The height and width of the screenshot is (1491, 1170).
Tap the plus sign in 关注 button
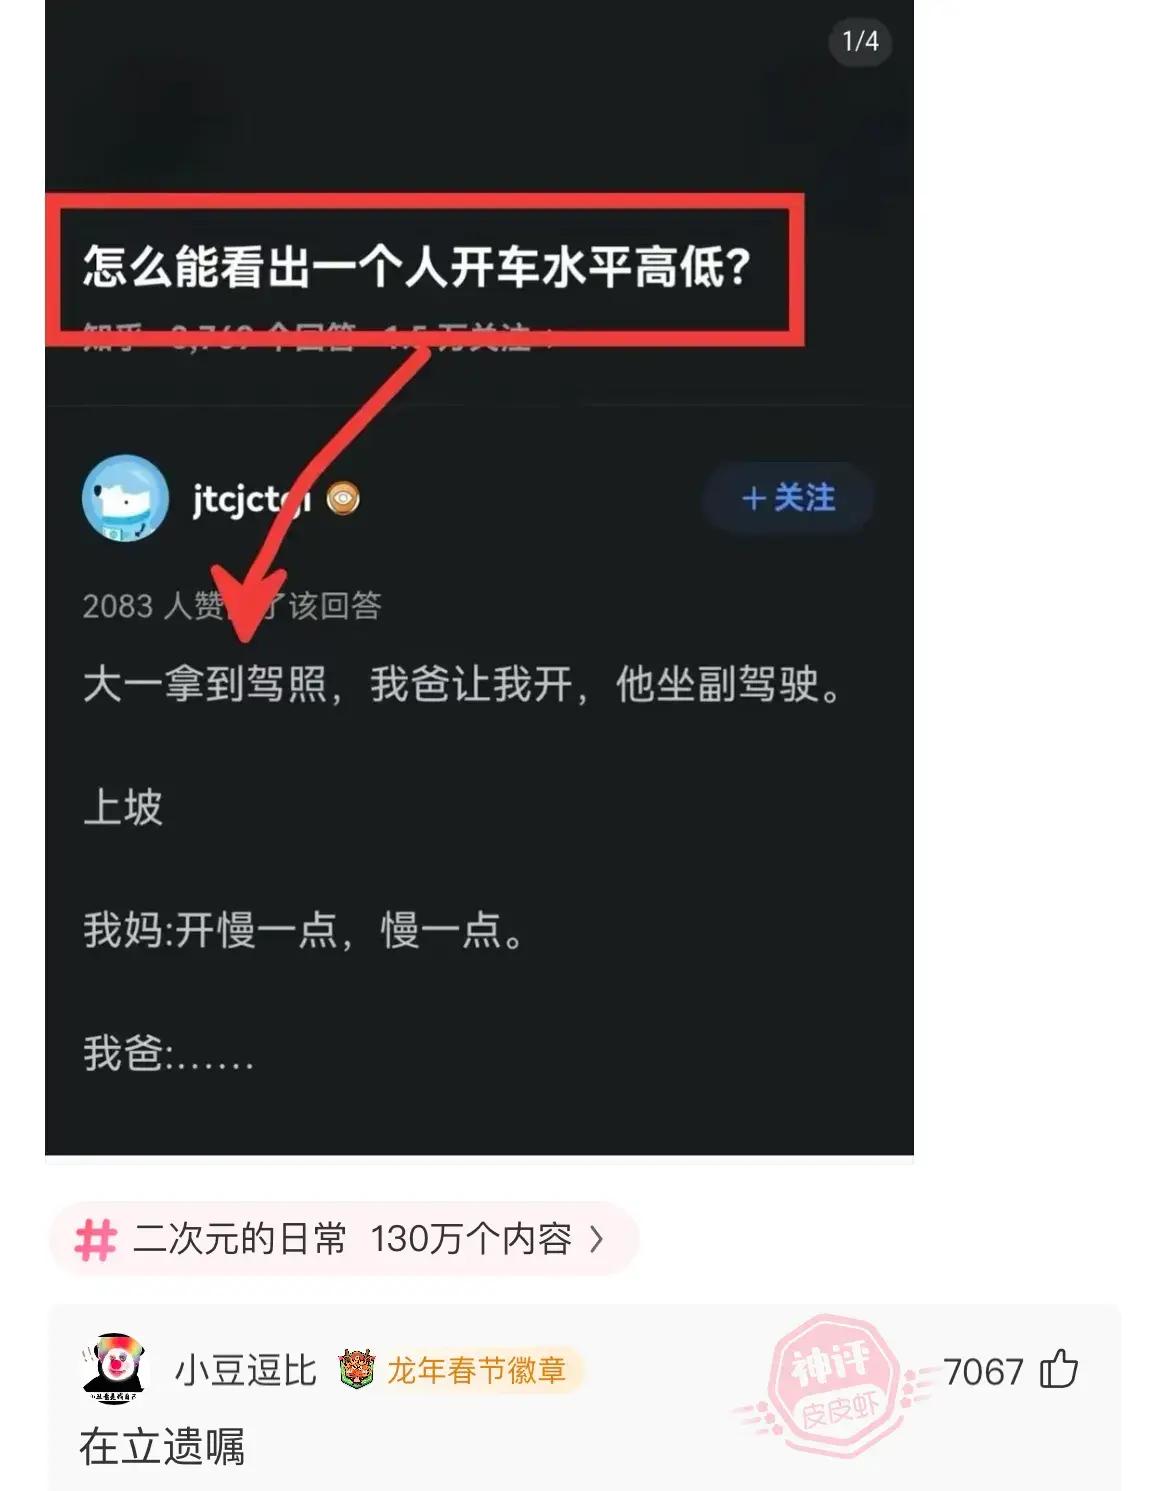coord(754,498)
